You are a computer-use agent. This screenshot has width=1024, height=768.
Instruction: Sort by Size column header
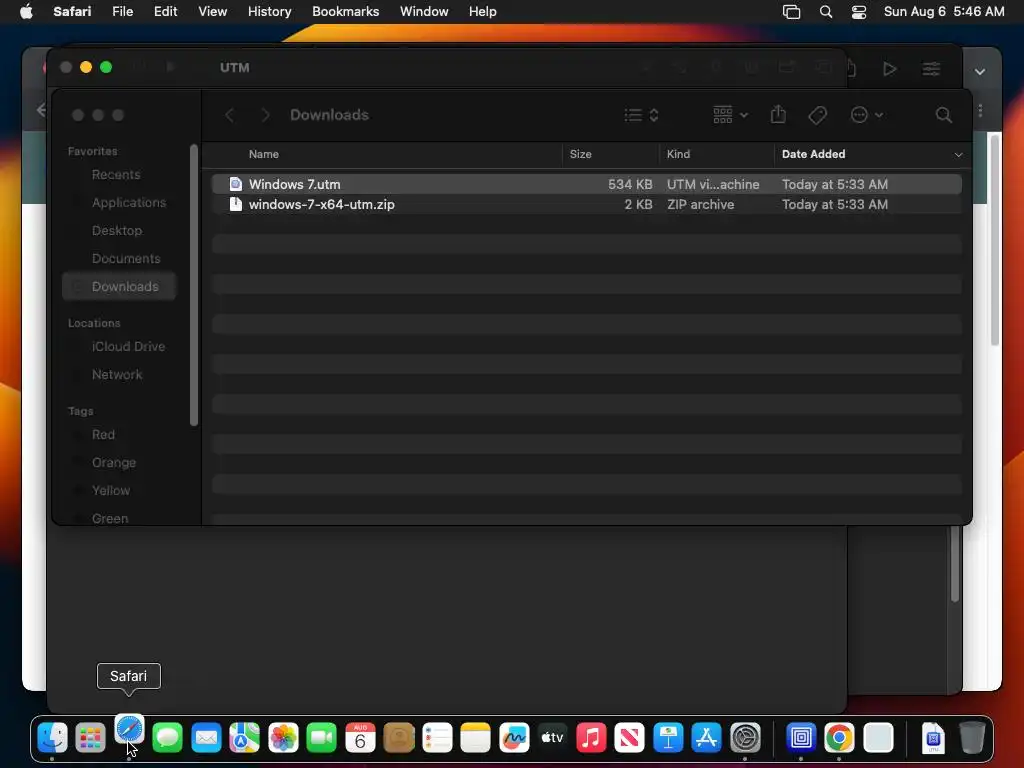(x=580, y=154)
